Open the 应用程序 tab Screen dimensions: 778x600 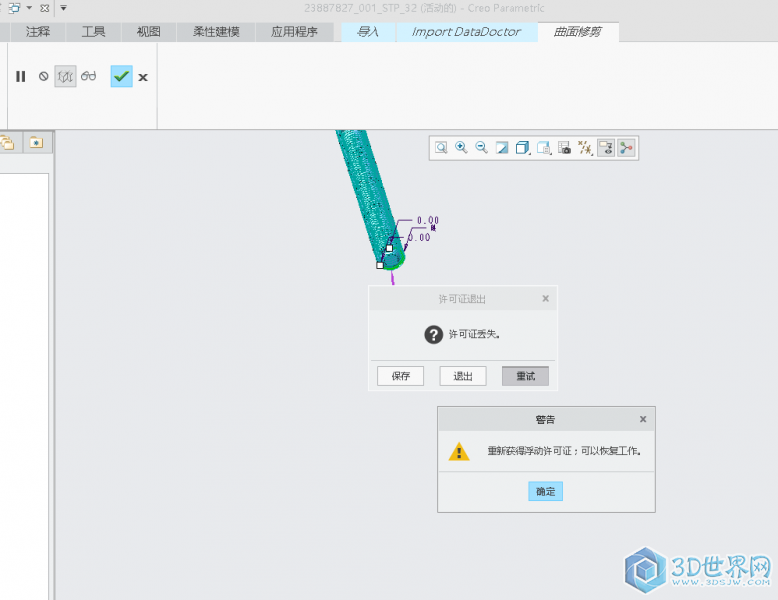(294, 32)
